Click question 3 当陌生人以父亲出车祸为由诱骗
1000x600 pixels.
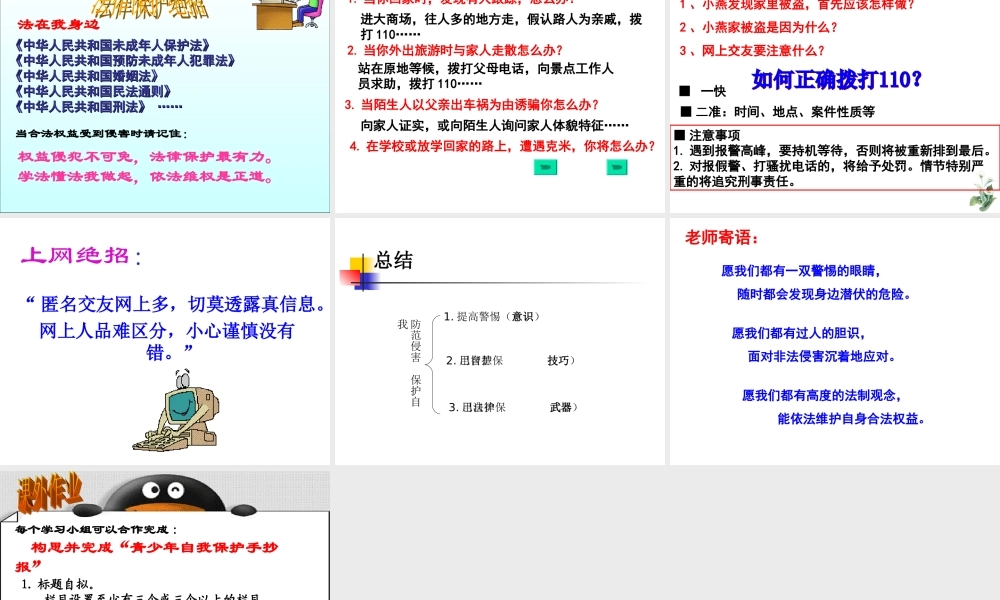click(x=472, y=105)
